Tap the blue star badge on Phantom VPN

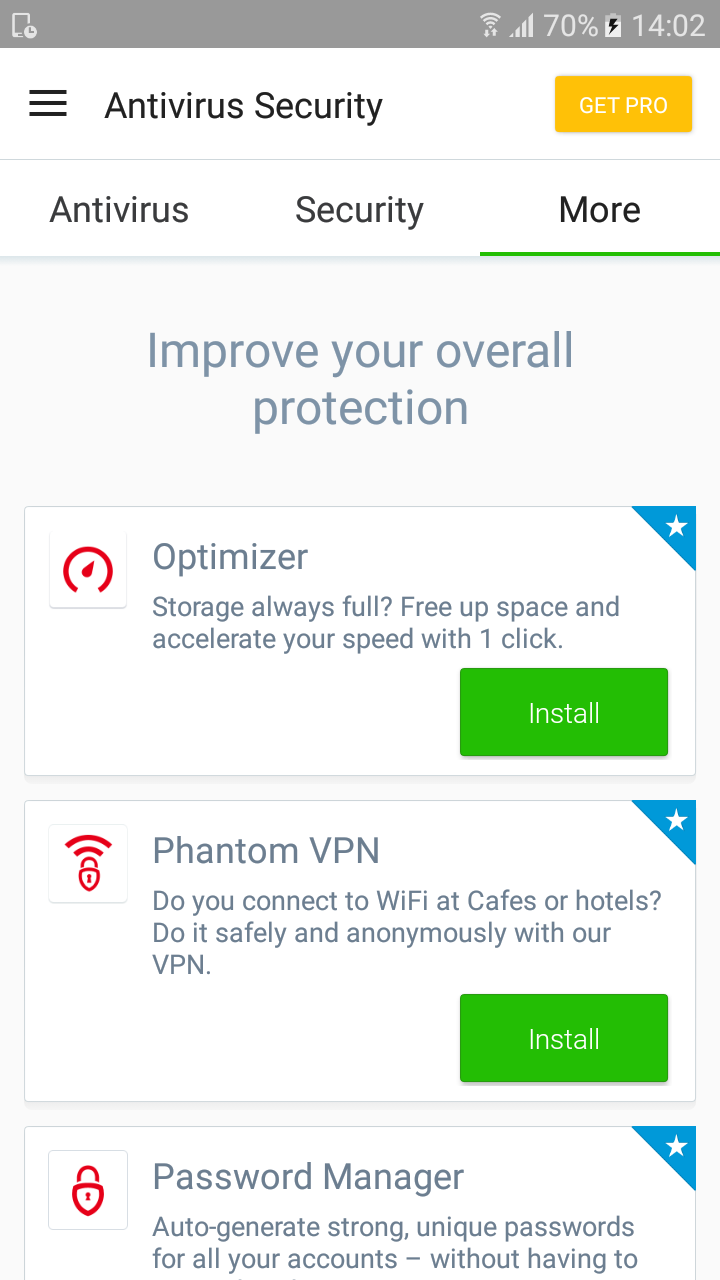[x=675, y=820]
